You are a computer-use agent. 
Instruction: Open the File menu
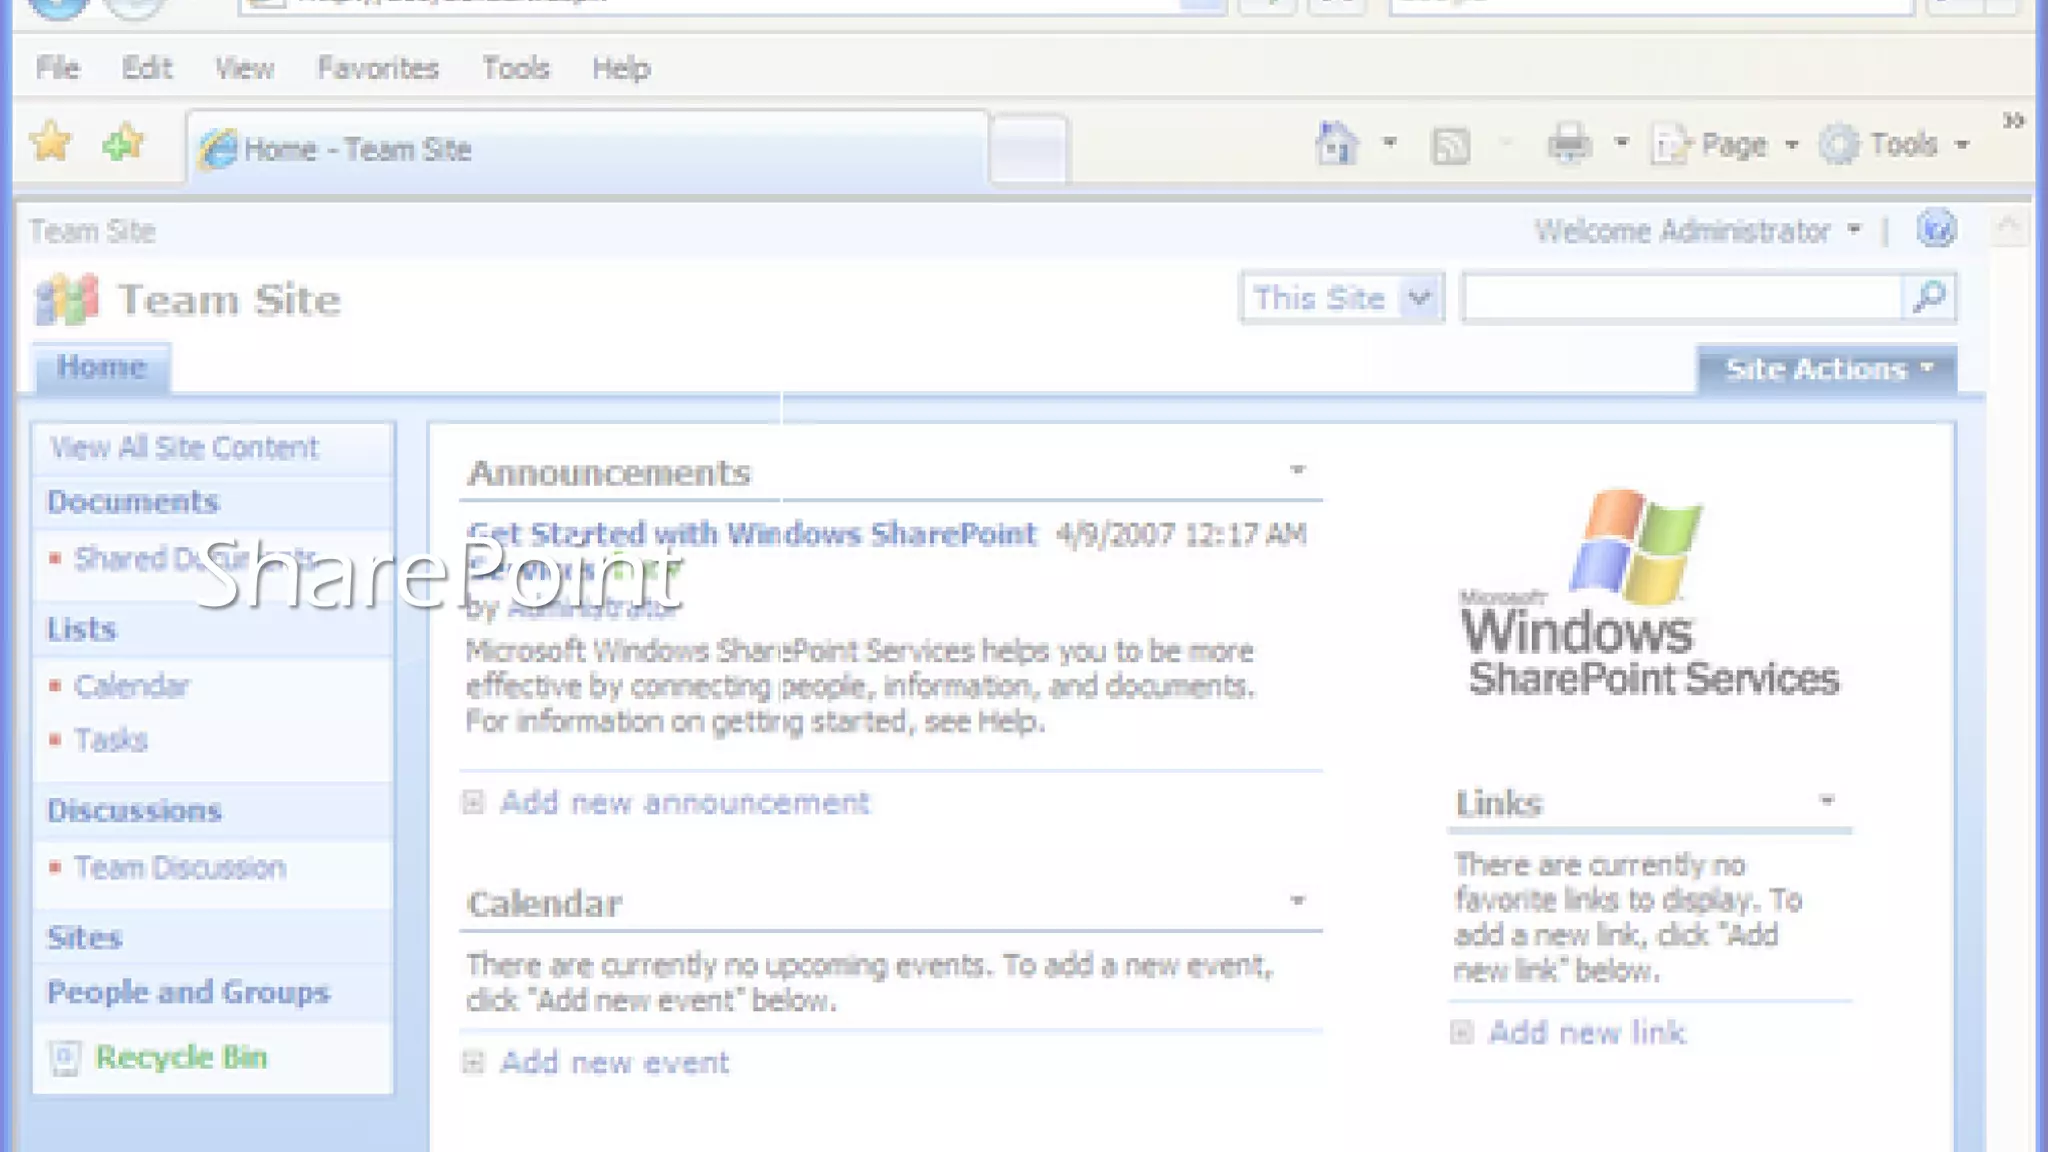[57, 68]
